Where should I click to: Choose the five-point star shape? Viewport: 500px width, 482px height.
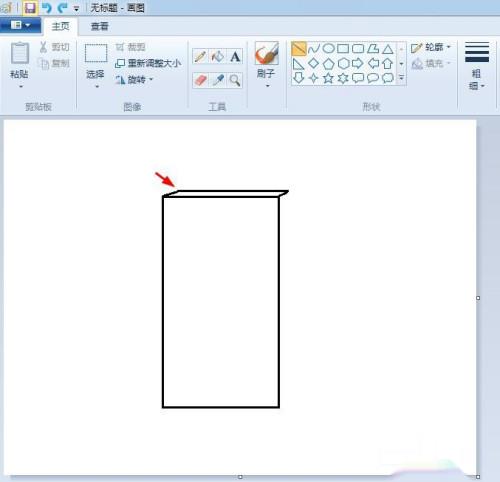point(328,78)
